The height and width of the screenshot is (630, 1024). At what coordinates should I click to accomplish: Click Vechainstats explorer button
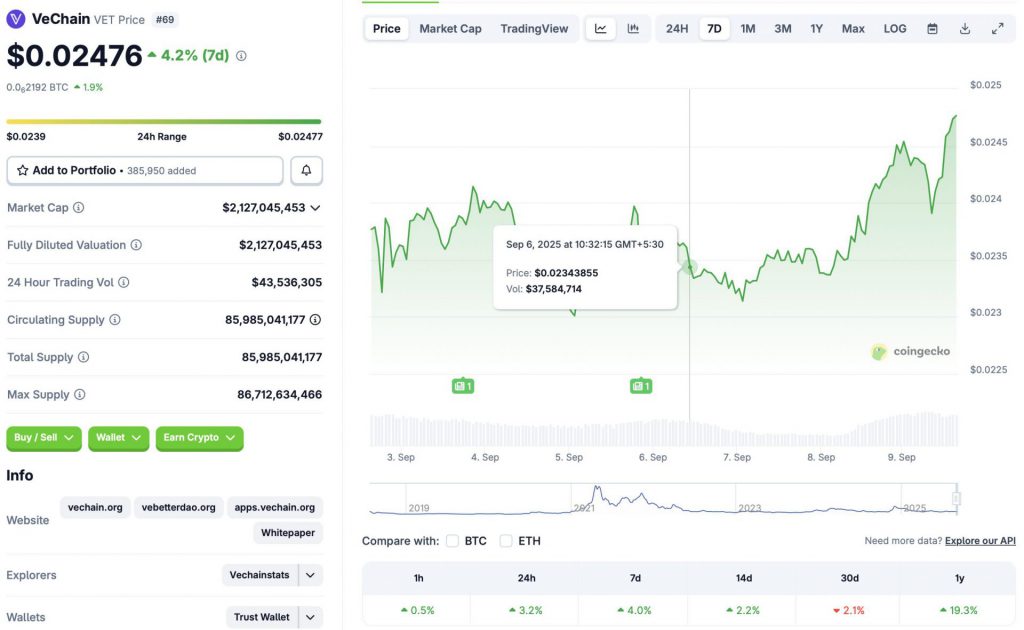pos(259,575)
